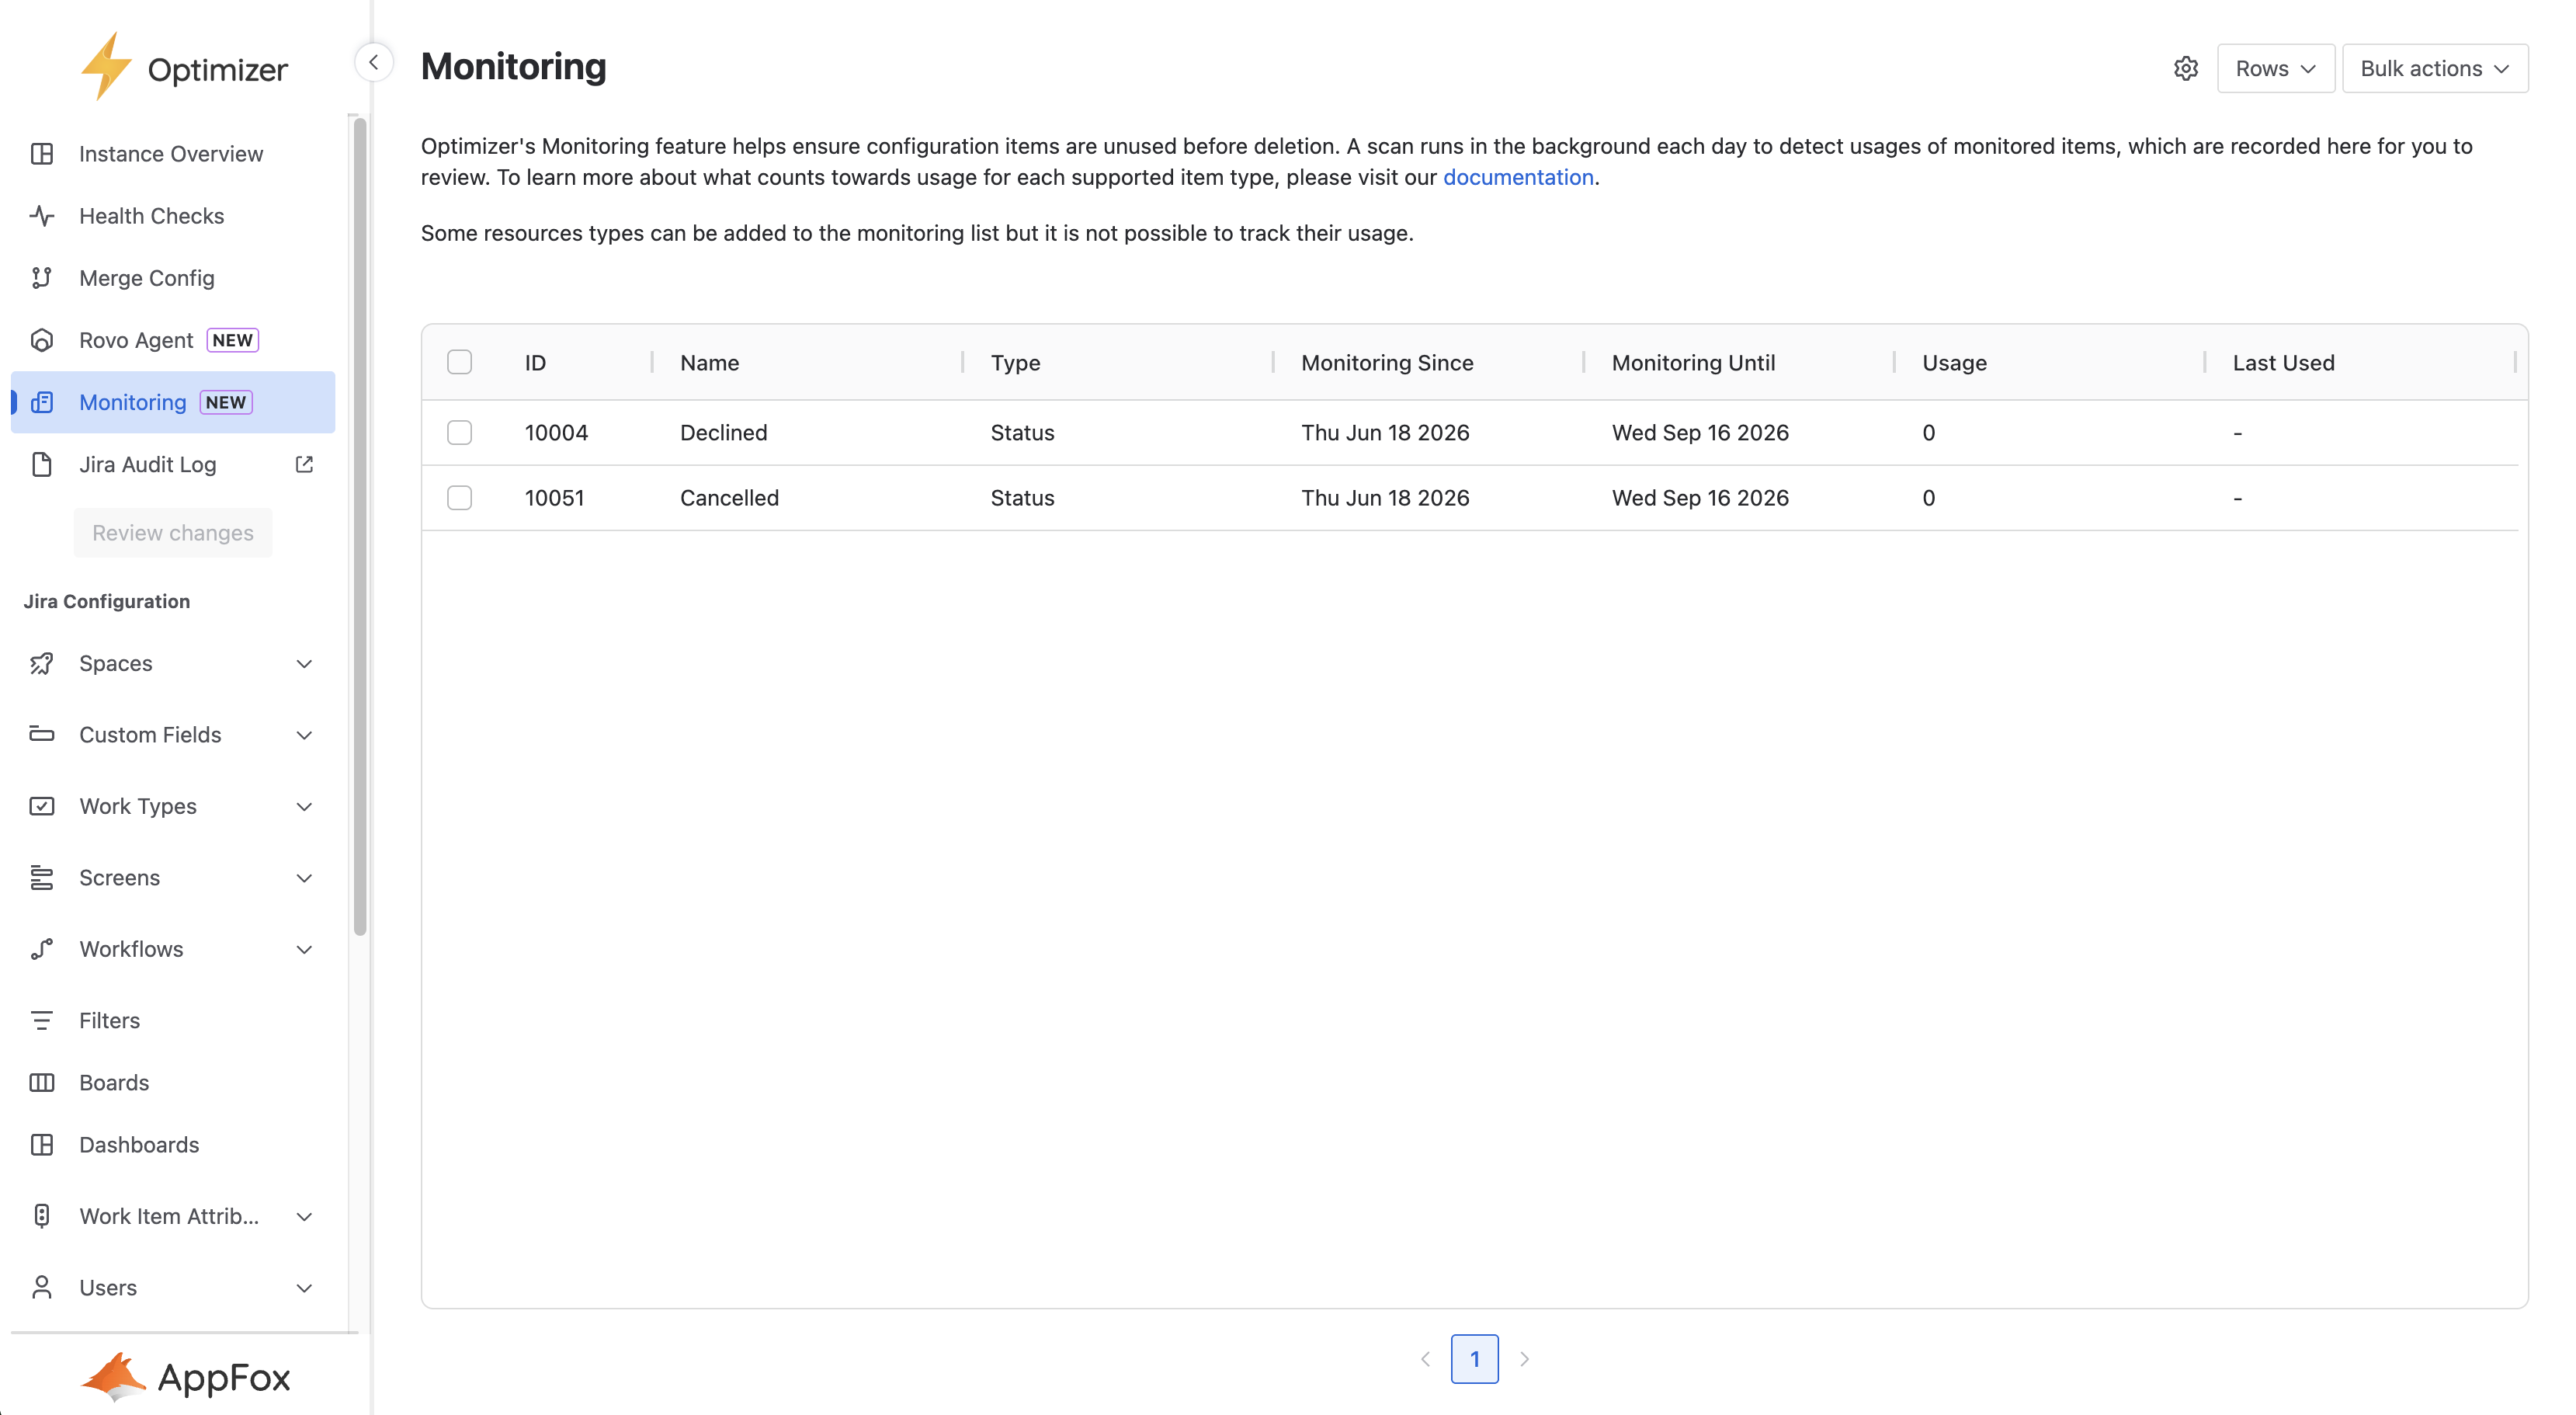Open the Rows dropdown

2275,68
